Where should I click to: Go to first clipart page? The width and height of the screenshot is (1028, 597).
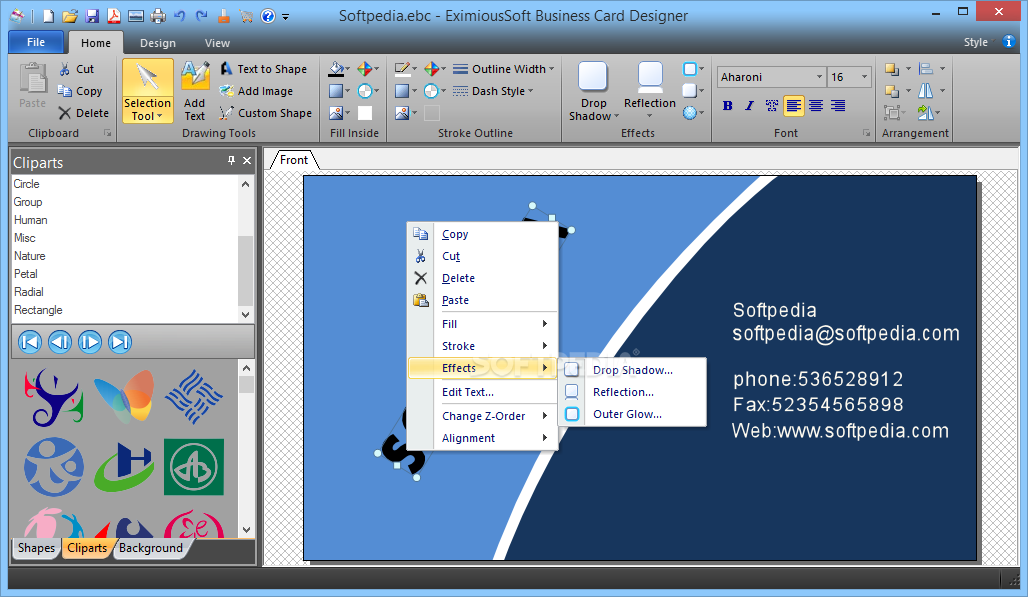(30, 342)
